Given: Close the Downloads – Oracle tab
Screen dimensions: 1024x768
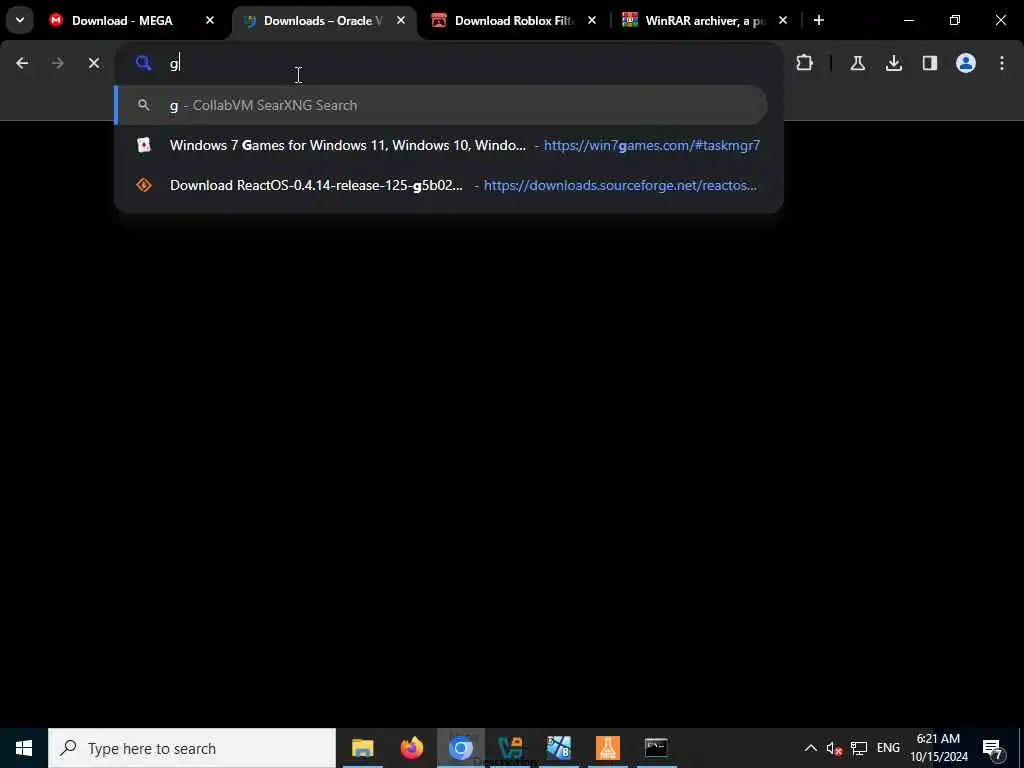Looking at the screenshot, I should tap(401, 21).
